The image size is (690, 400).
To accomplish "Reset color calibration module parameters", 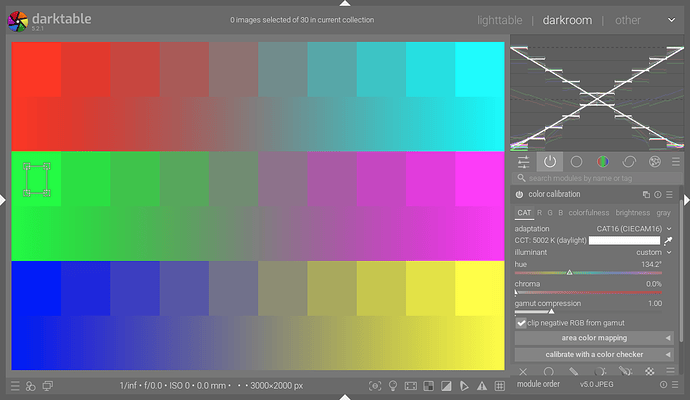I will click(659, 194).
